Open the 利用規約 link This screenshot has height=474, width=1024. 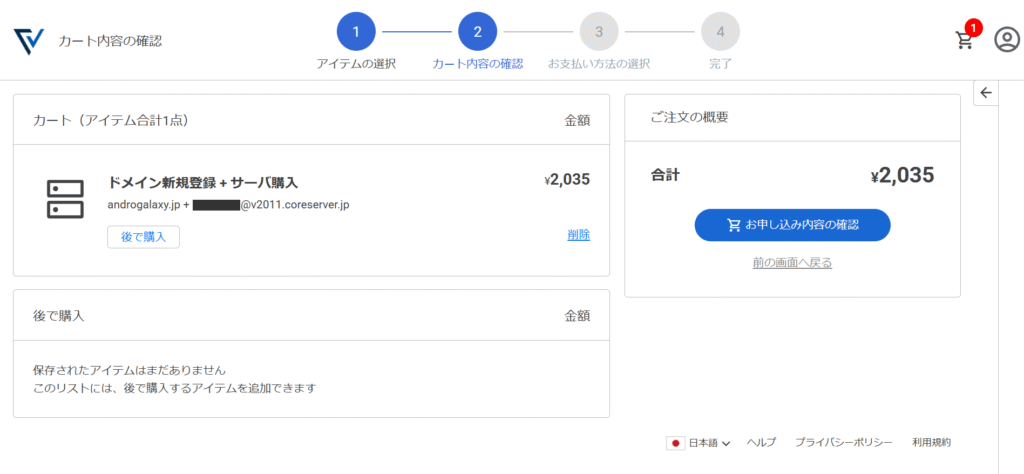(932, 443)
